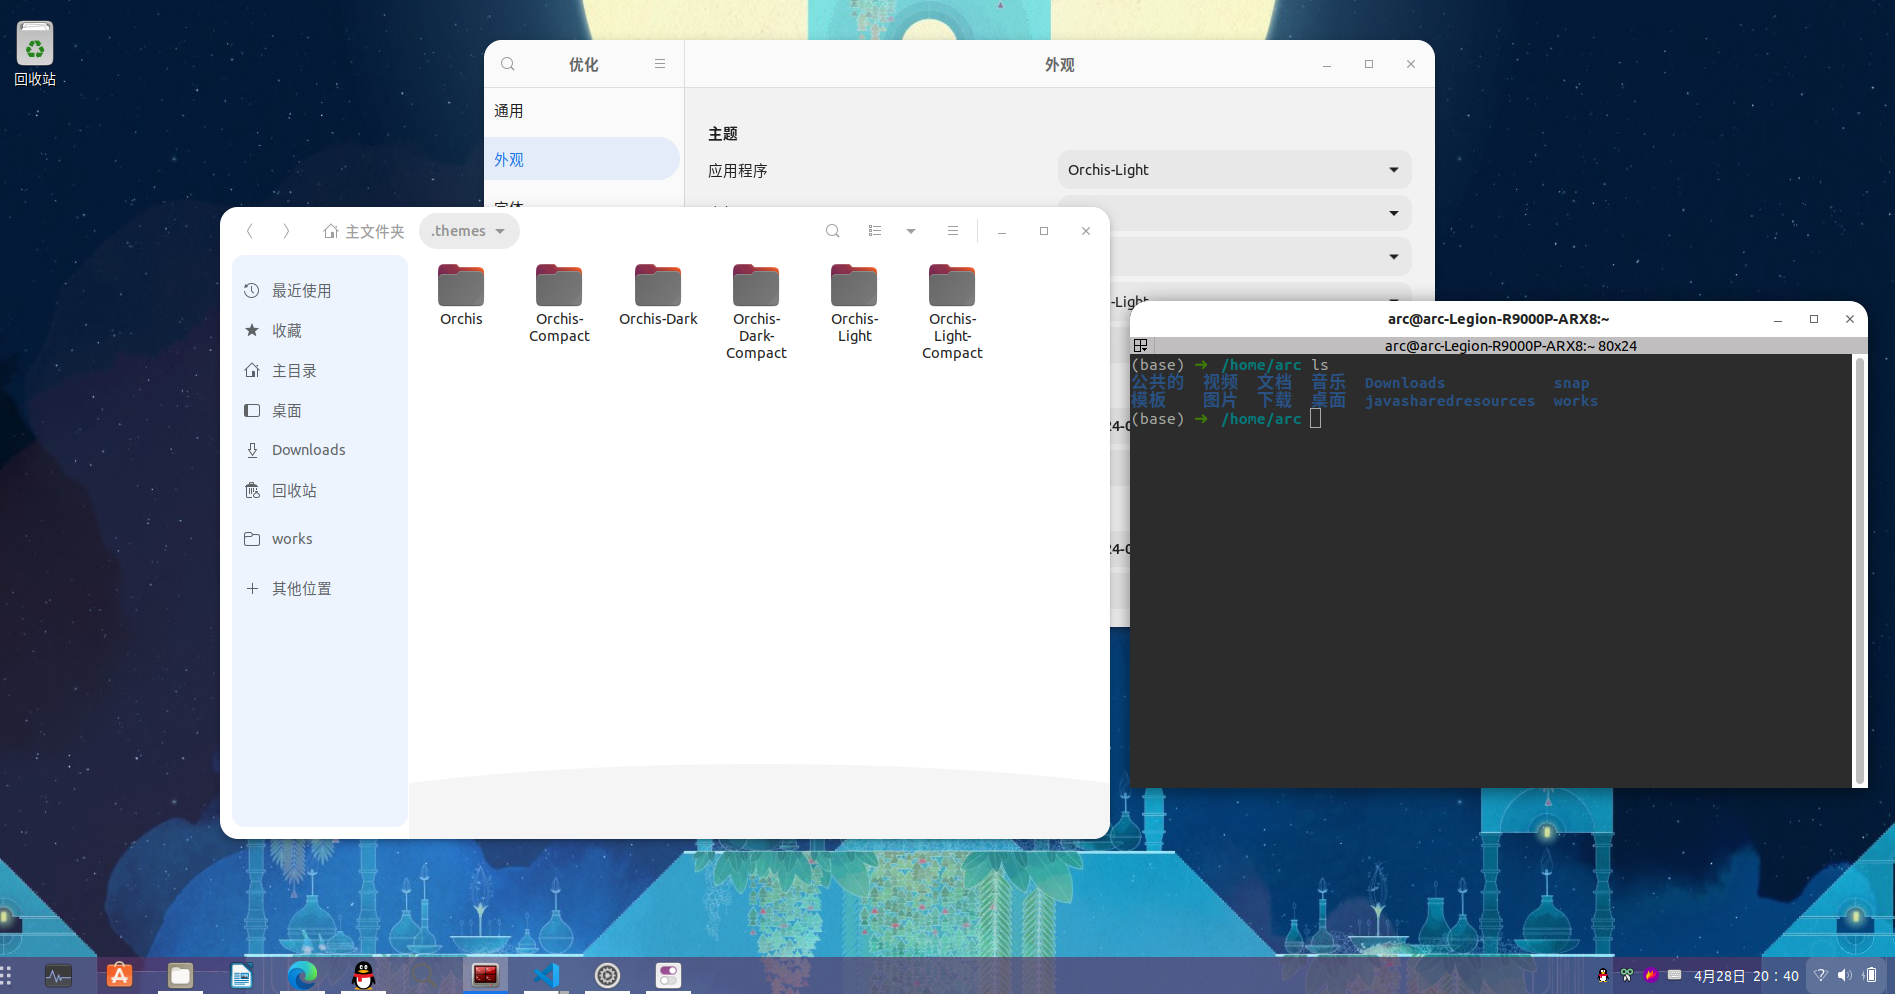Go back in the file manager
The height and width of the screenshot is (994, 1895).
[250, 231]
